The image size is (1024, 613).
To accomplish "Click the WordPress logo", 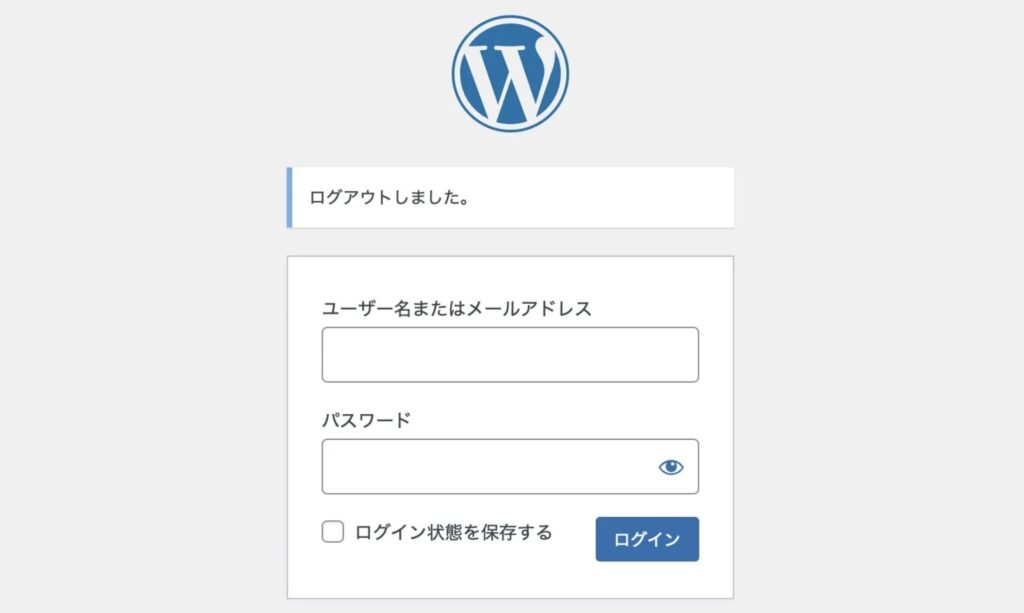I will [510, 72].
